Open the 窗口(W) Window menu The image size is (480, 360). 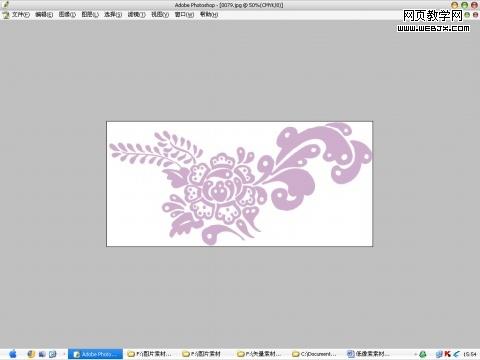pyautogui.click(x=184, y=15)
